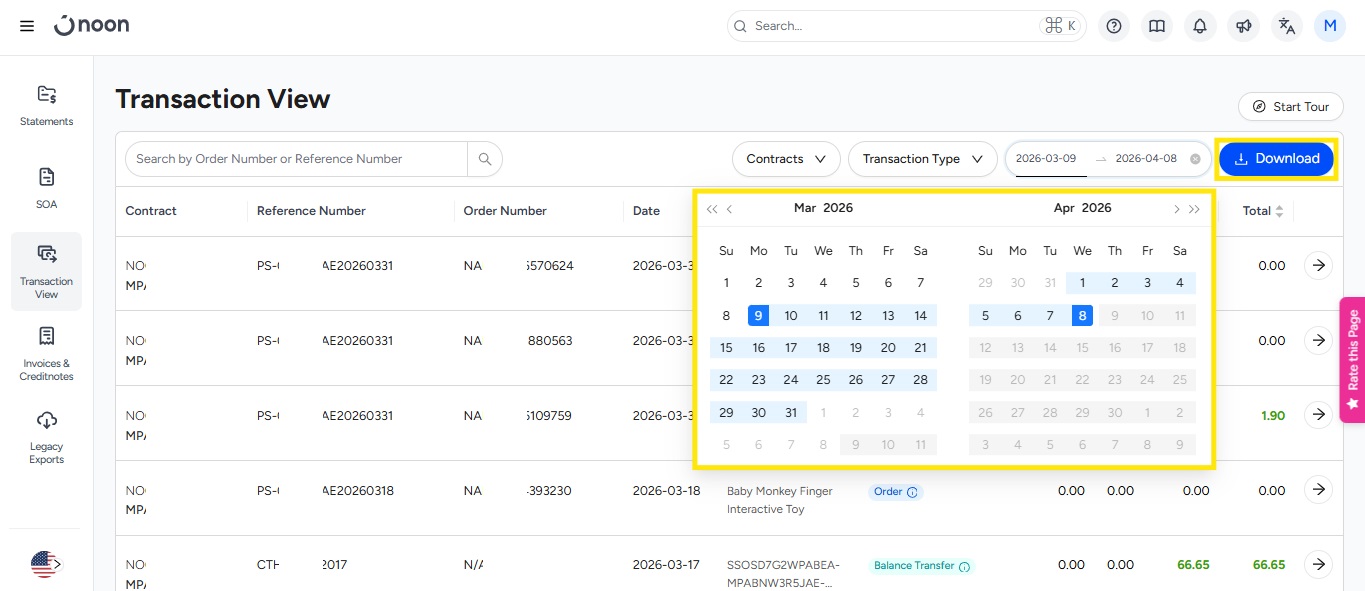Sort the table by Total column
Screen dimensions: 1365x591
coord(1279,211)
